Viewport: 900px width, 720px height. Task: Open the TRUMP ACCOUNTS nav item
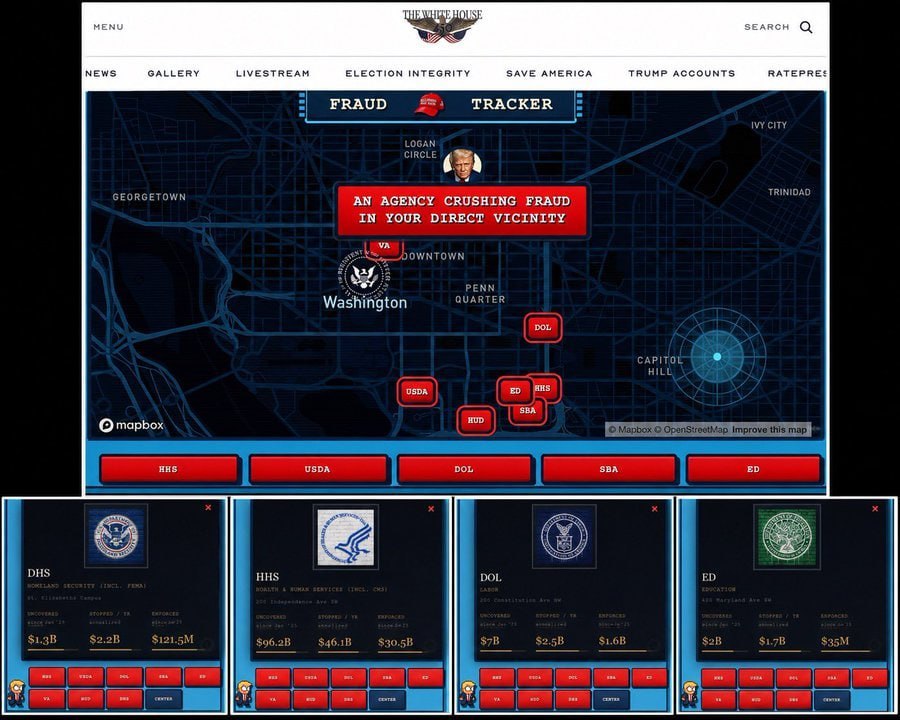pos(681,73)
